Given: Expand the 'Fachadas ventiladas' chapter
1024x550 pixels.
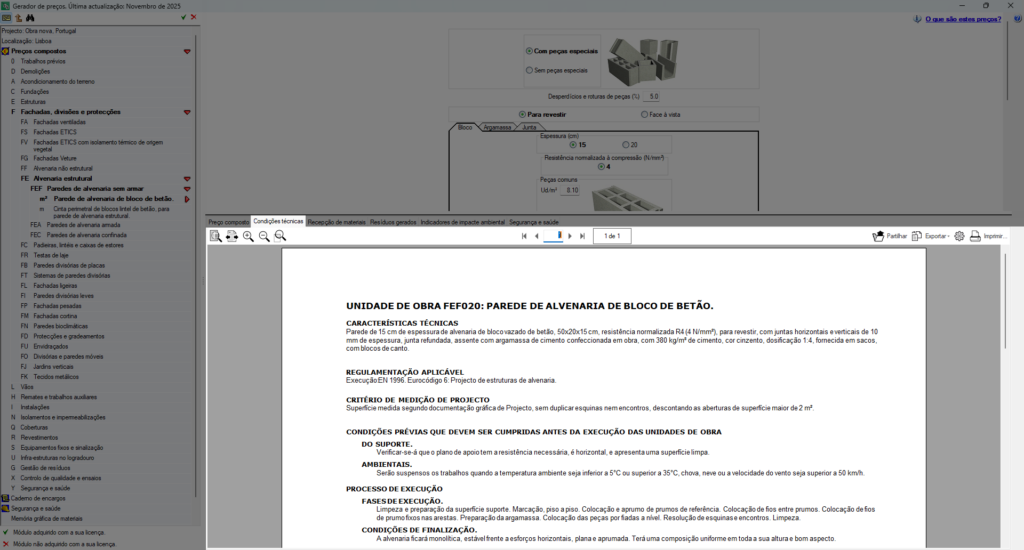Looking at the screenshot, I should 59,122.
